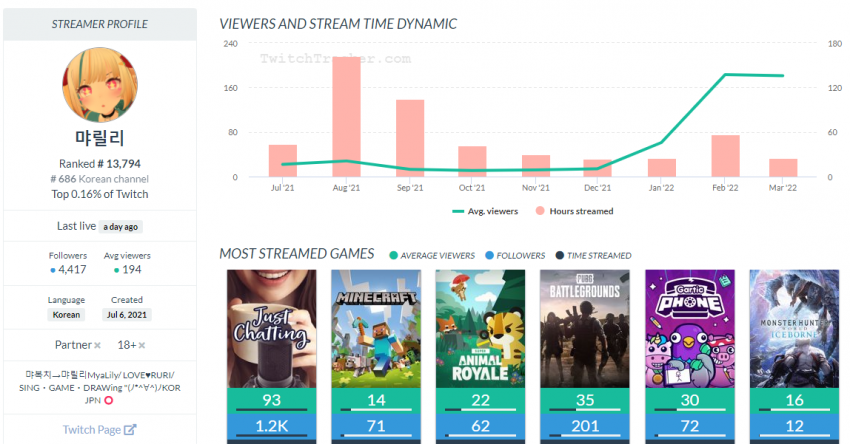Click the 72 followers value for Gartic Phone
The height and width of the screenshot is (444, 850).
(690, 426)
